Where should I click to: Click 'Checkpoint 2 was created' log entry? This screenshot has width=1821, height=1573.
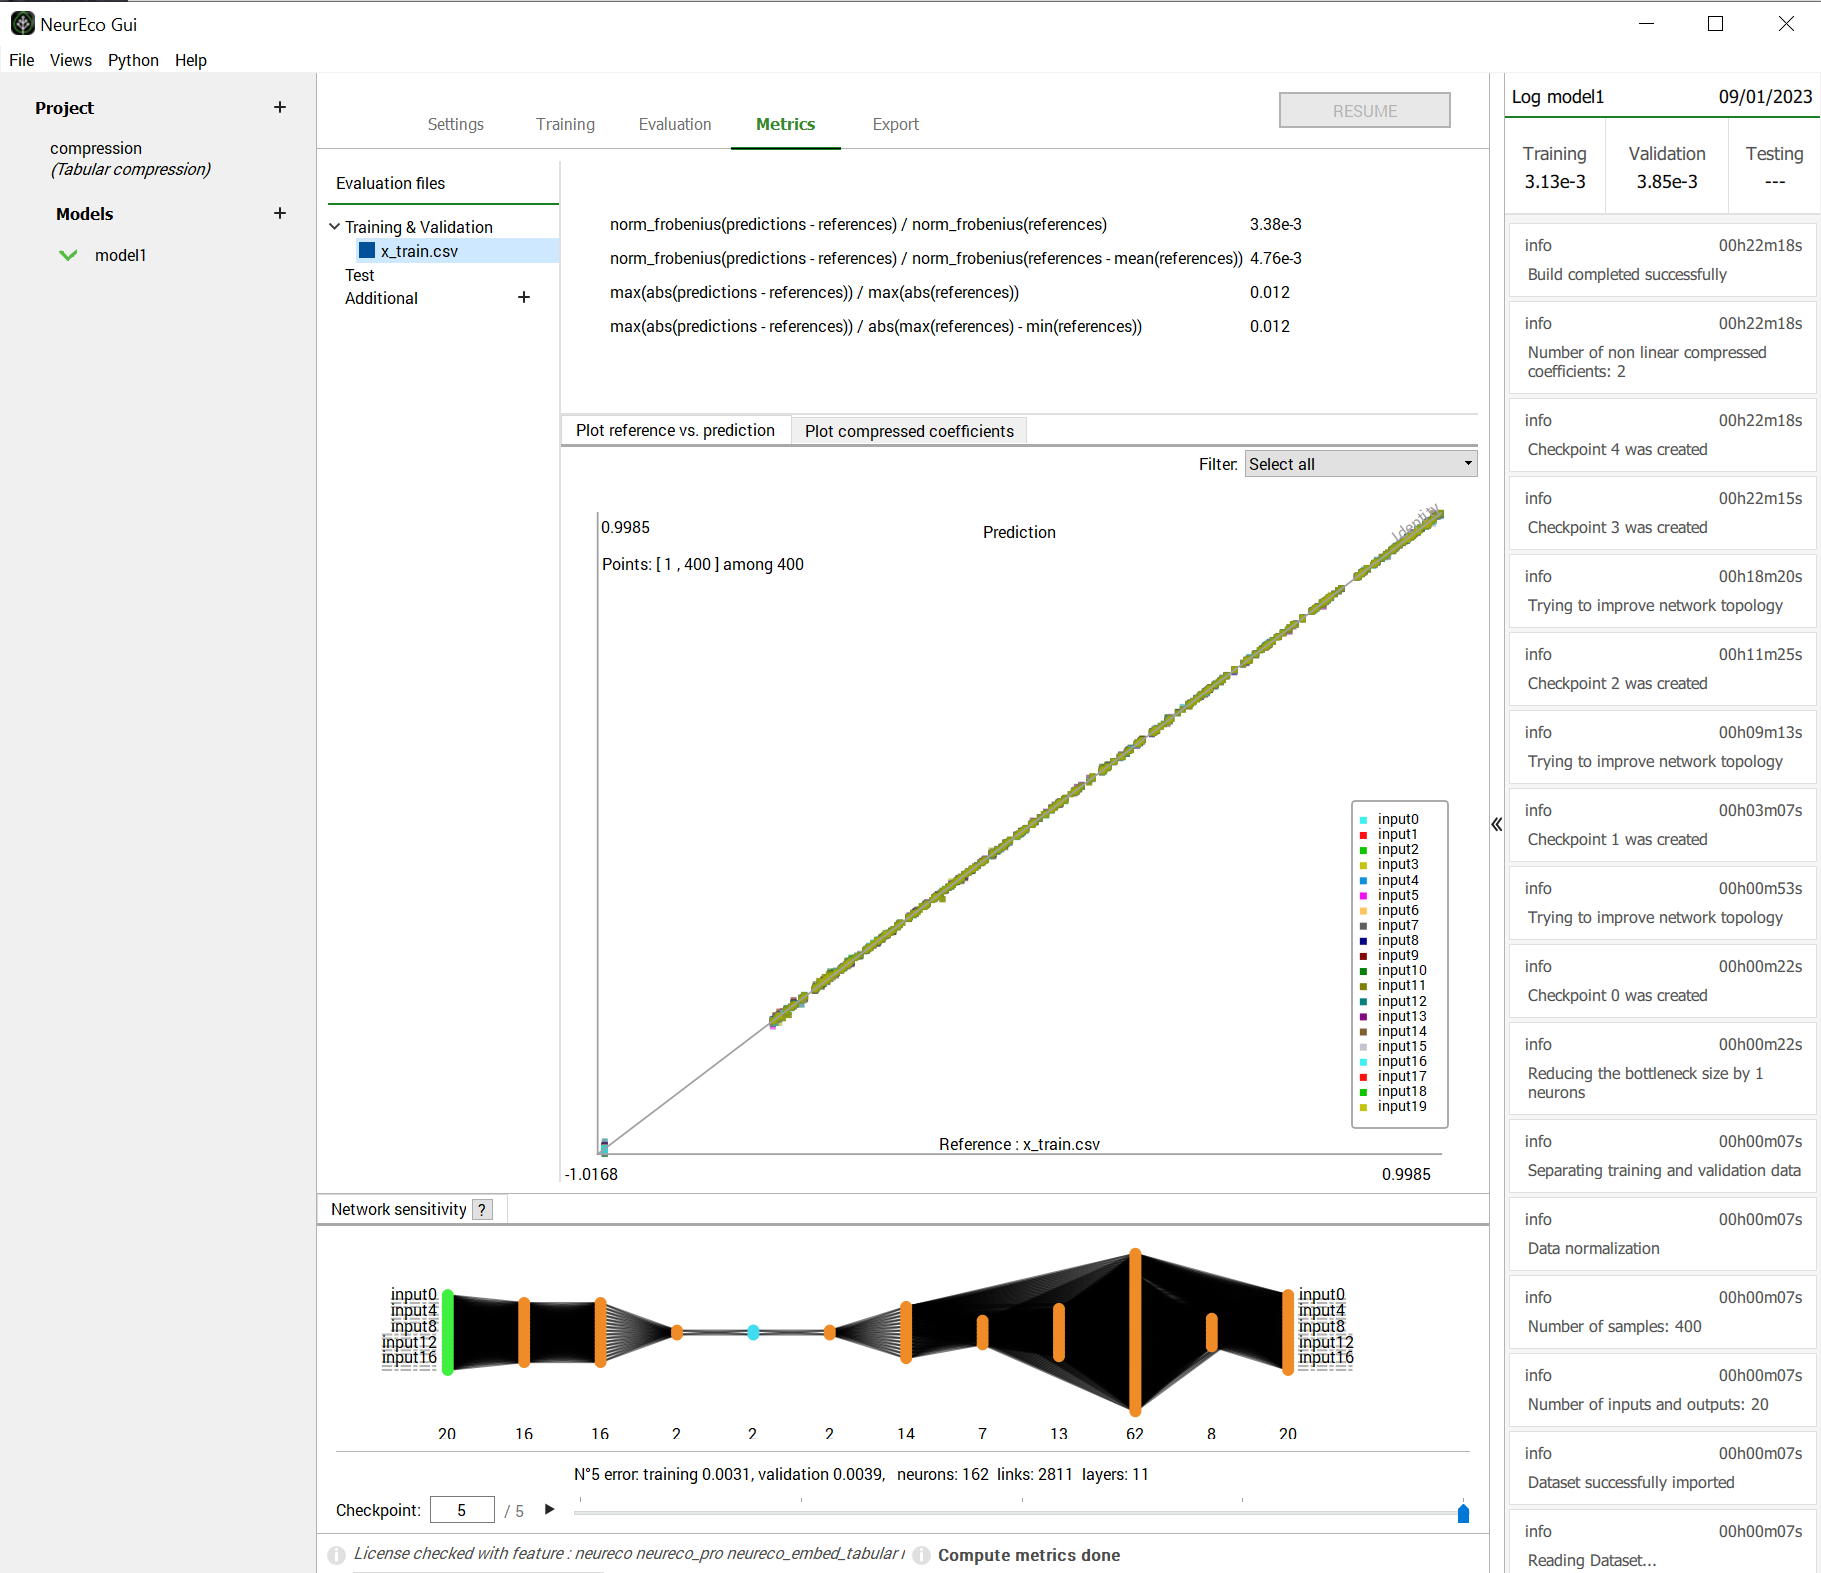pos(1662,669)
